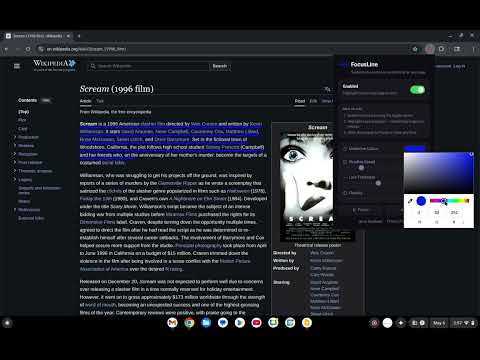Switch to the Article tab

point(85,101)
